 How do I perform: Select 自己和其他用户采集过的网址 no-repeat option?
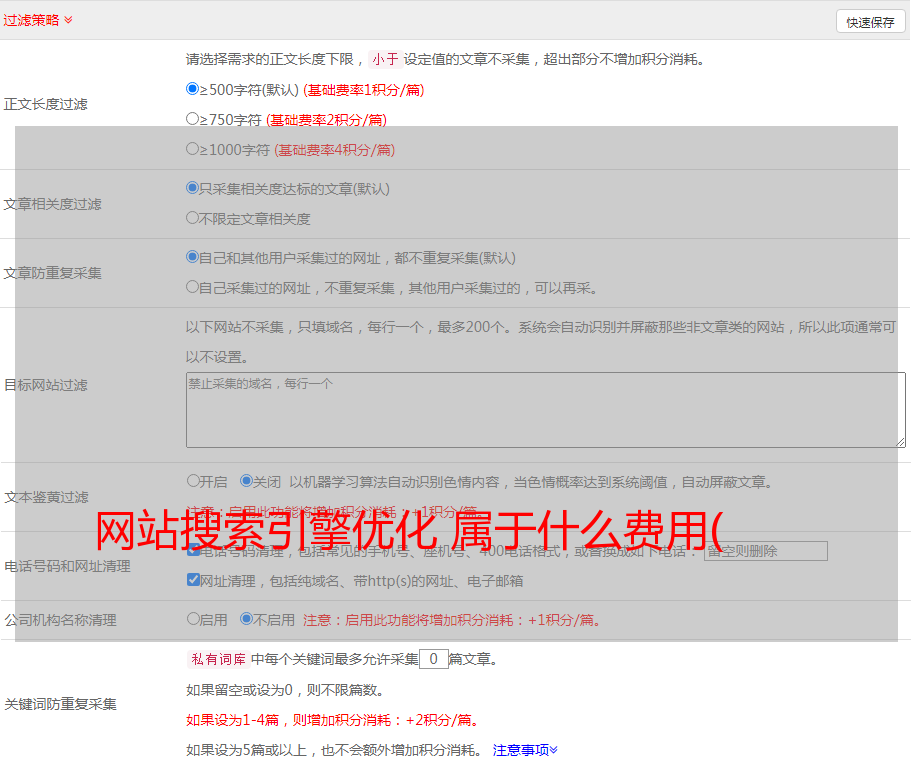(193, 257)
